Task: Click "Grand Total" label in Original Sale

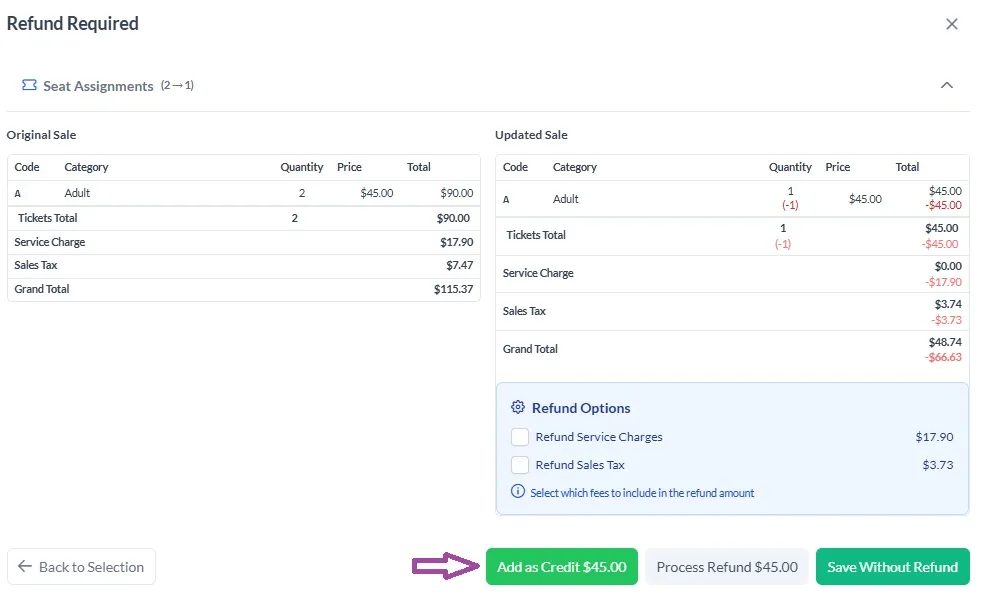Action: [x=42, y=289]
